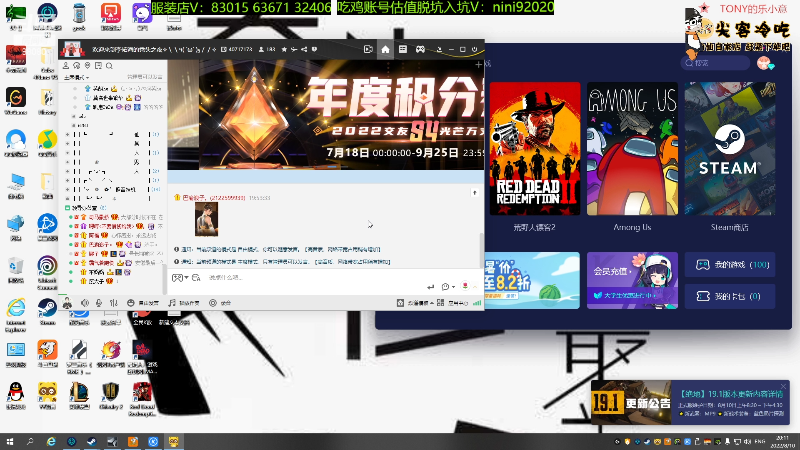Click the headset icon above channel list
Screen dimensions: 800x450
pos(77,66)
